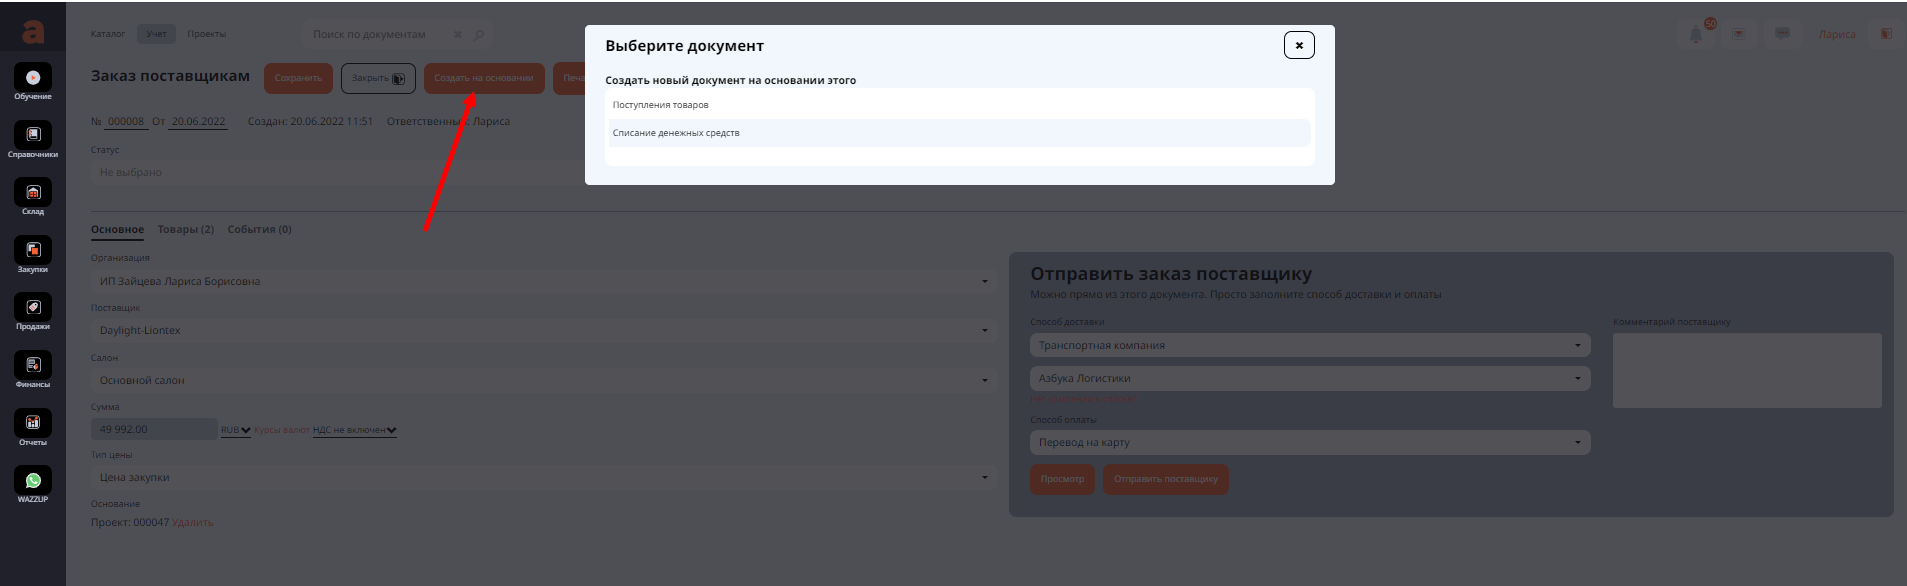Click the Отправить поставщику button

click(x=1165, y=479)
